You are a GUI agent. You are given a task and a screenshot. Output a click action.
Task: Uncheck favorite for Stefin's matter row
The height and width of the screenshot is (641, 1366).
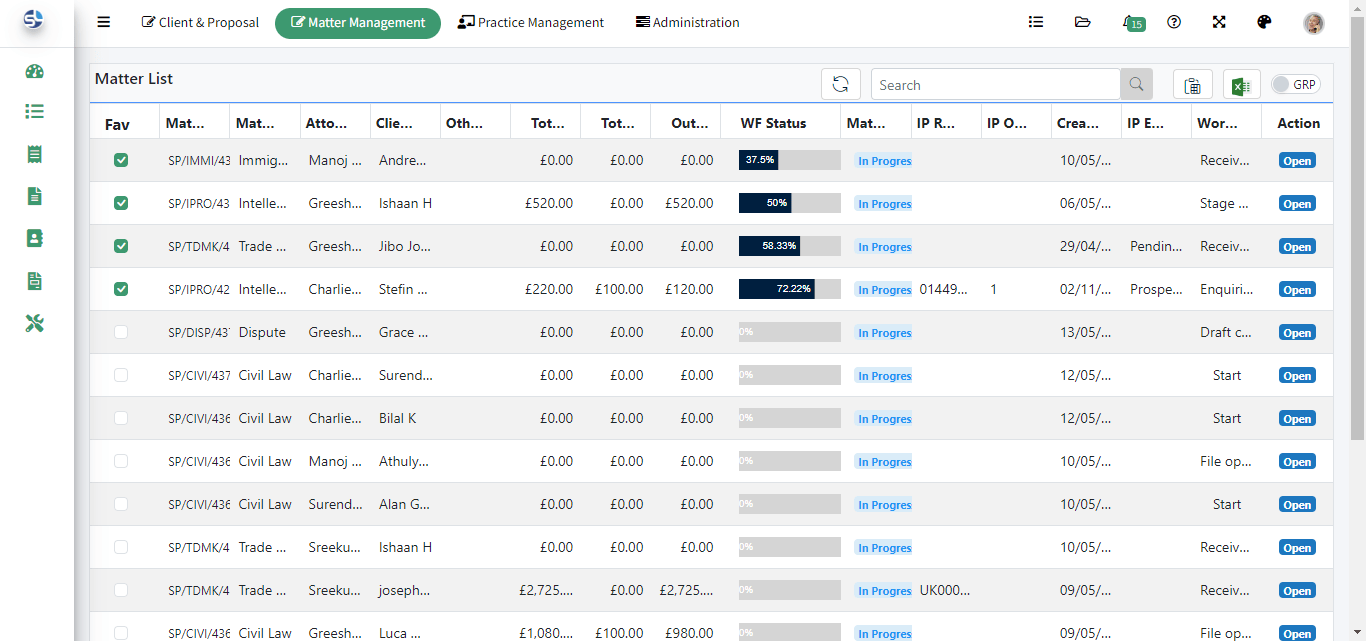click(121, 289)
